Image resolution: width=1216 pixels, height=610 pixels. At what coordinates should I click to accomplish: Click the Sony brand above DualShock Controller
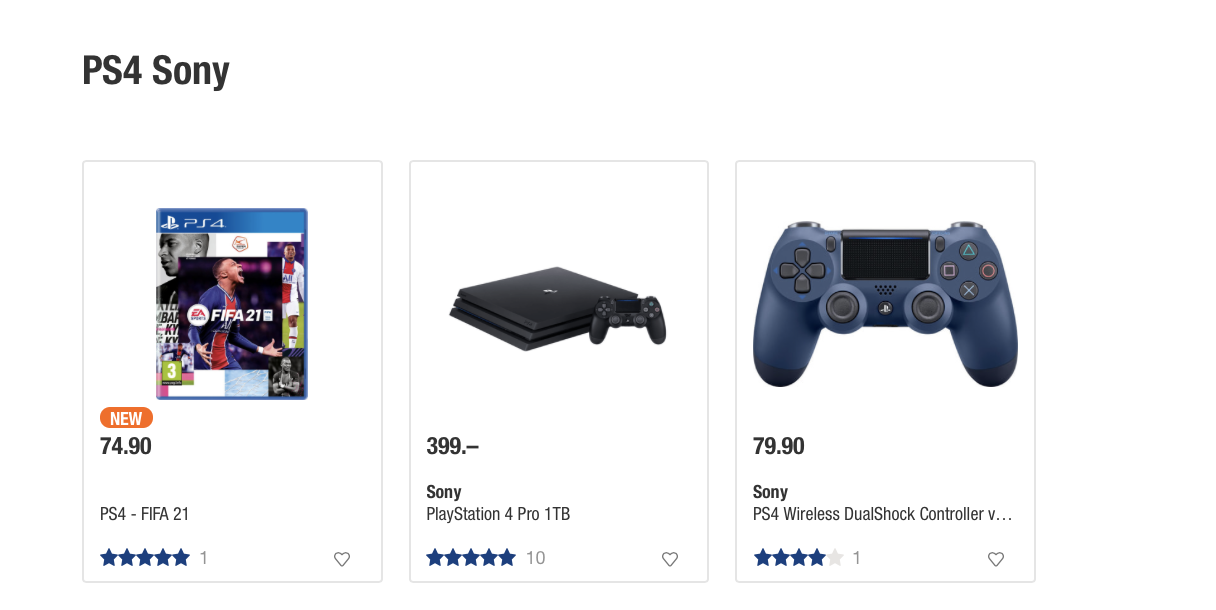771,492
